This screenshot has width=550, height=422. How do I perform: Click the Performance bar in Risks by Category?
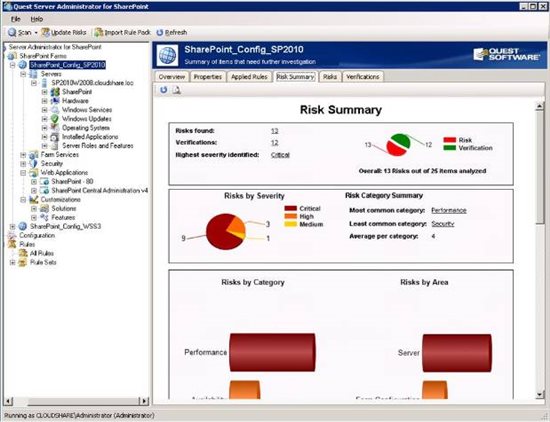tap(272, 353)
